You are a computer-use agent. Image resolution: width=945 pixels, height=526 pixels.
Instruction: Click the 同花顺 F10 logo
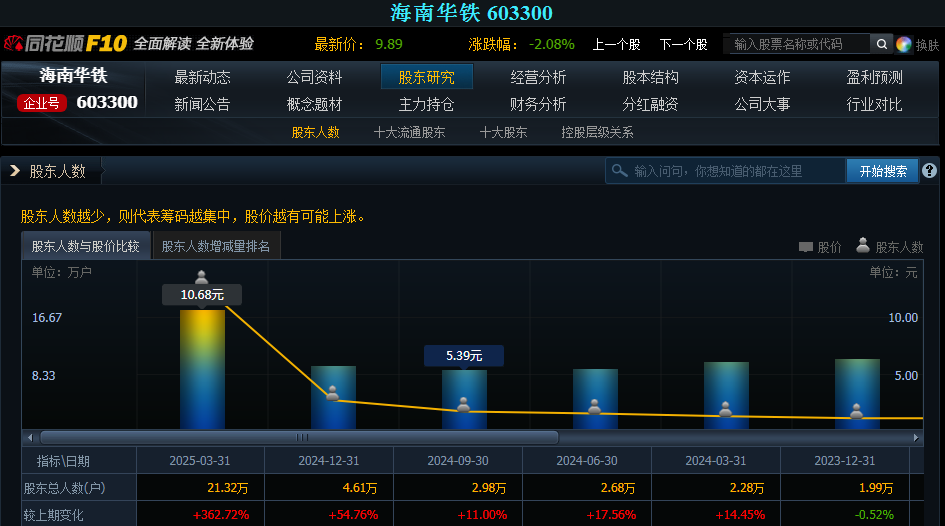66,43
